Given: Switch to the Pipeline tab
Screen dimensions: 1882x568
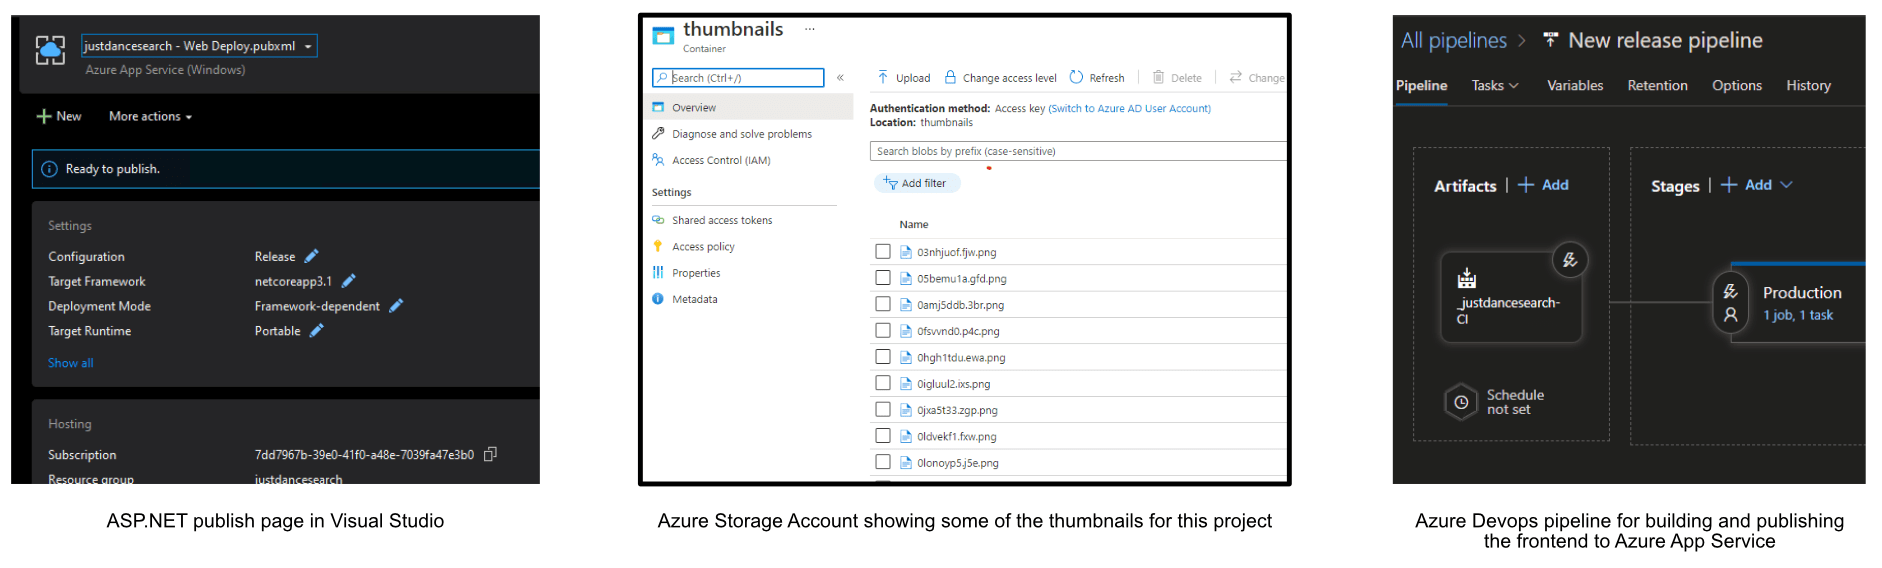Looking at the screenshot, I should [x=1421, y=86].
